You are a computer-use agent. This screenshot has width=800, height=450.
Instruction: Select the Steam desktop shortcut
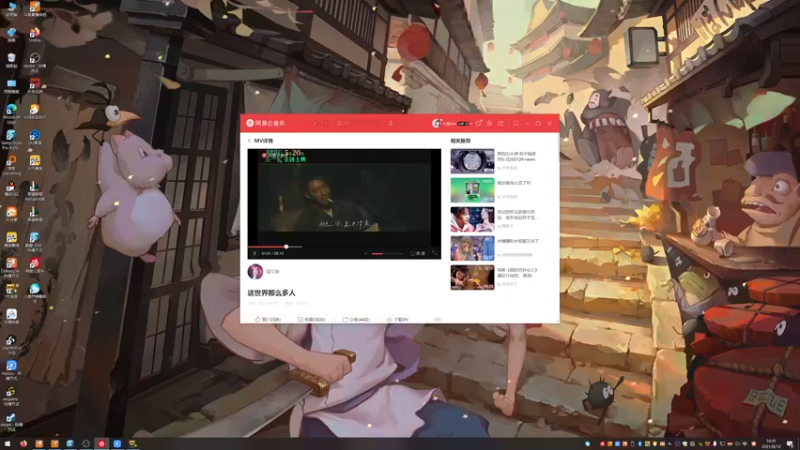(x=11, y=422)
